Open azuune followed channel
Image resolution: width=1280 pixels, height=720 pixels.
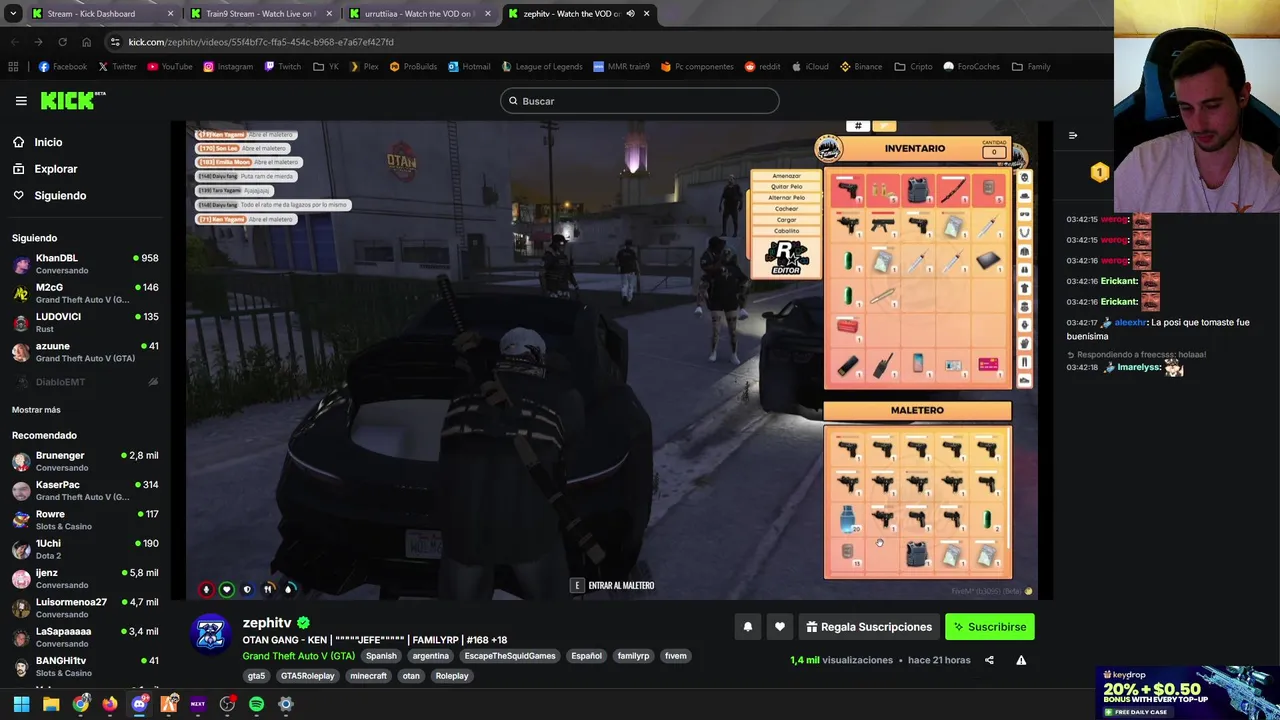click(x=85, y=352)
